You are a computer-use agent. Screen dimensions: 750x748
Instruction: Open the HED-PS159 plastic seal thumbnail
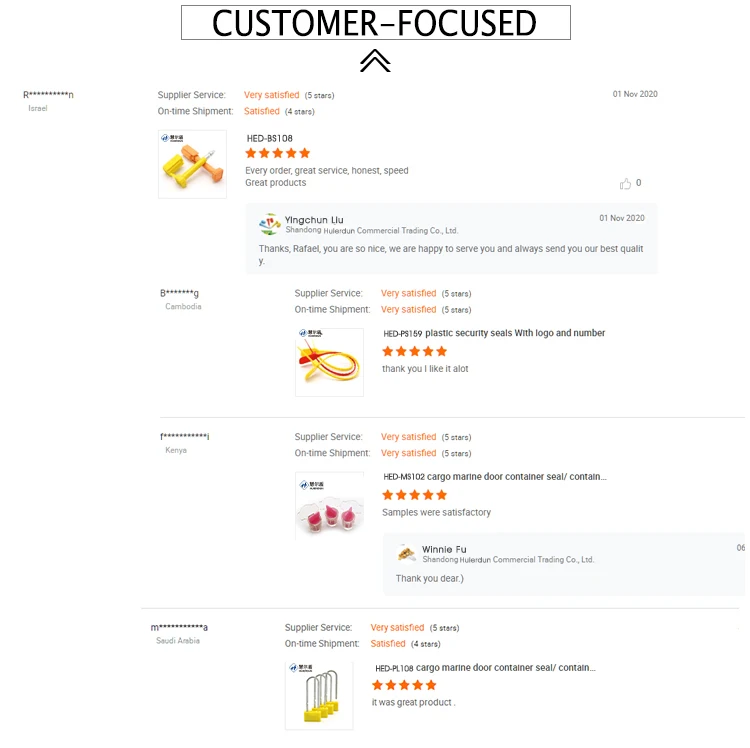(x=329, y=362)
